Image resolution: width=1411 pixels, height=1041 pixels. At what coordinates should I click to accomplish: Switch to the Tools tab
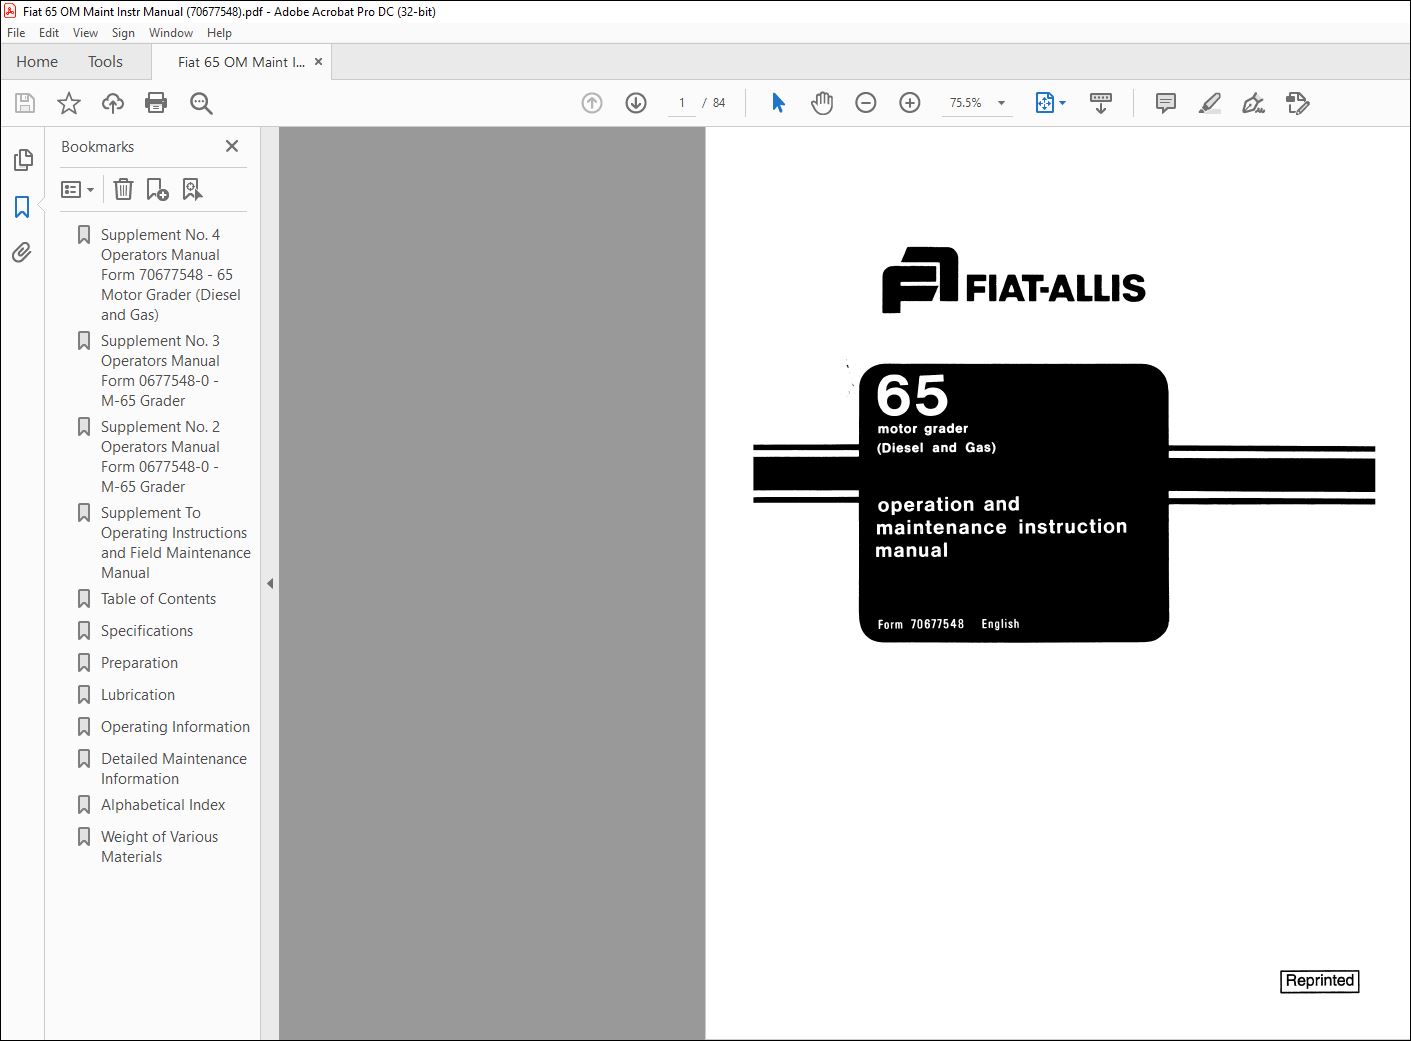pyautogui.click(x=105, y=62)
